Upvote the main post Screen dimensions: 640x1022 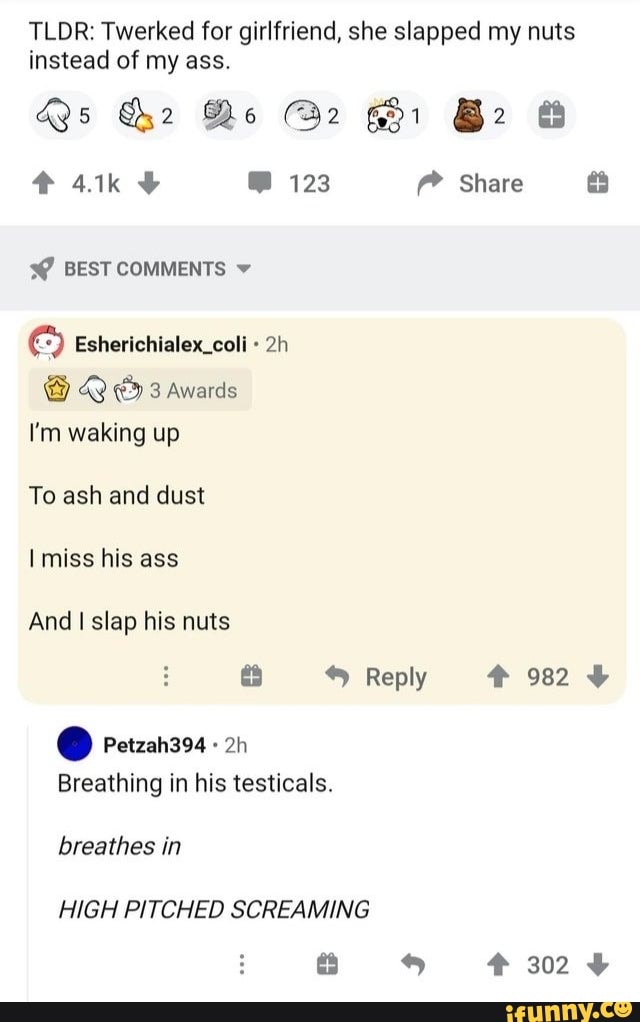click(45, 183)
